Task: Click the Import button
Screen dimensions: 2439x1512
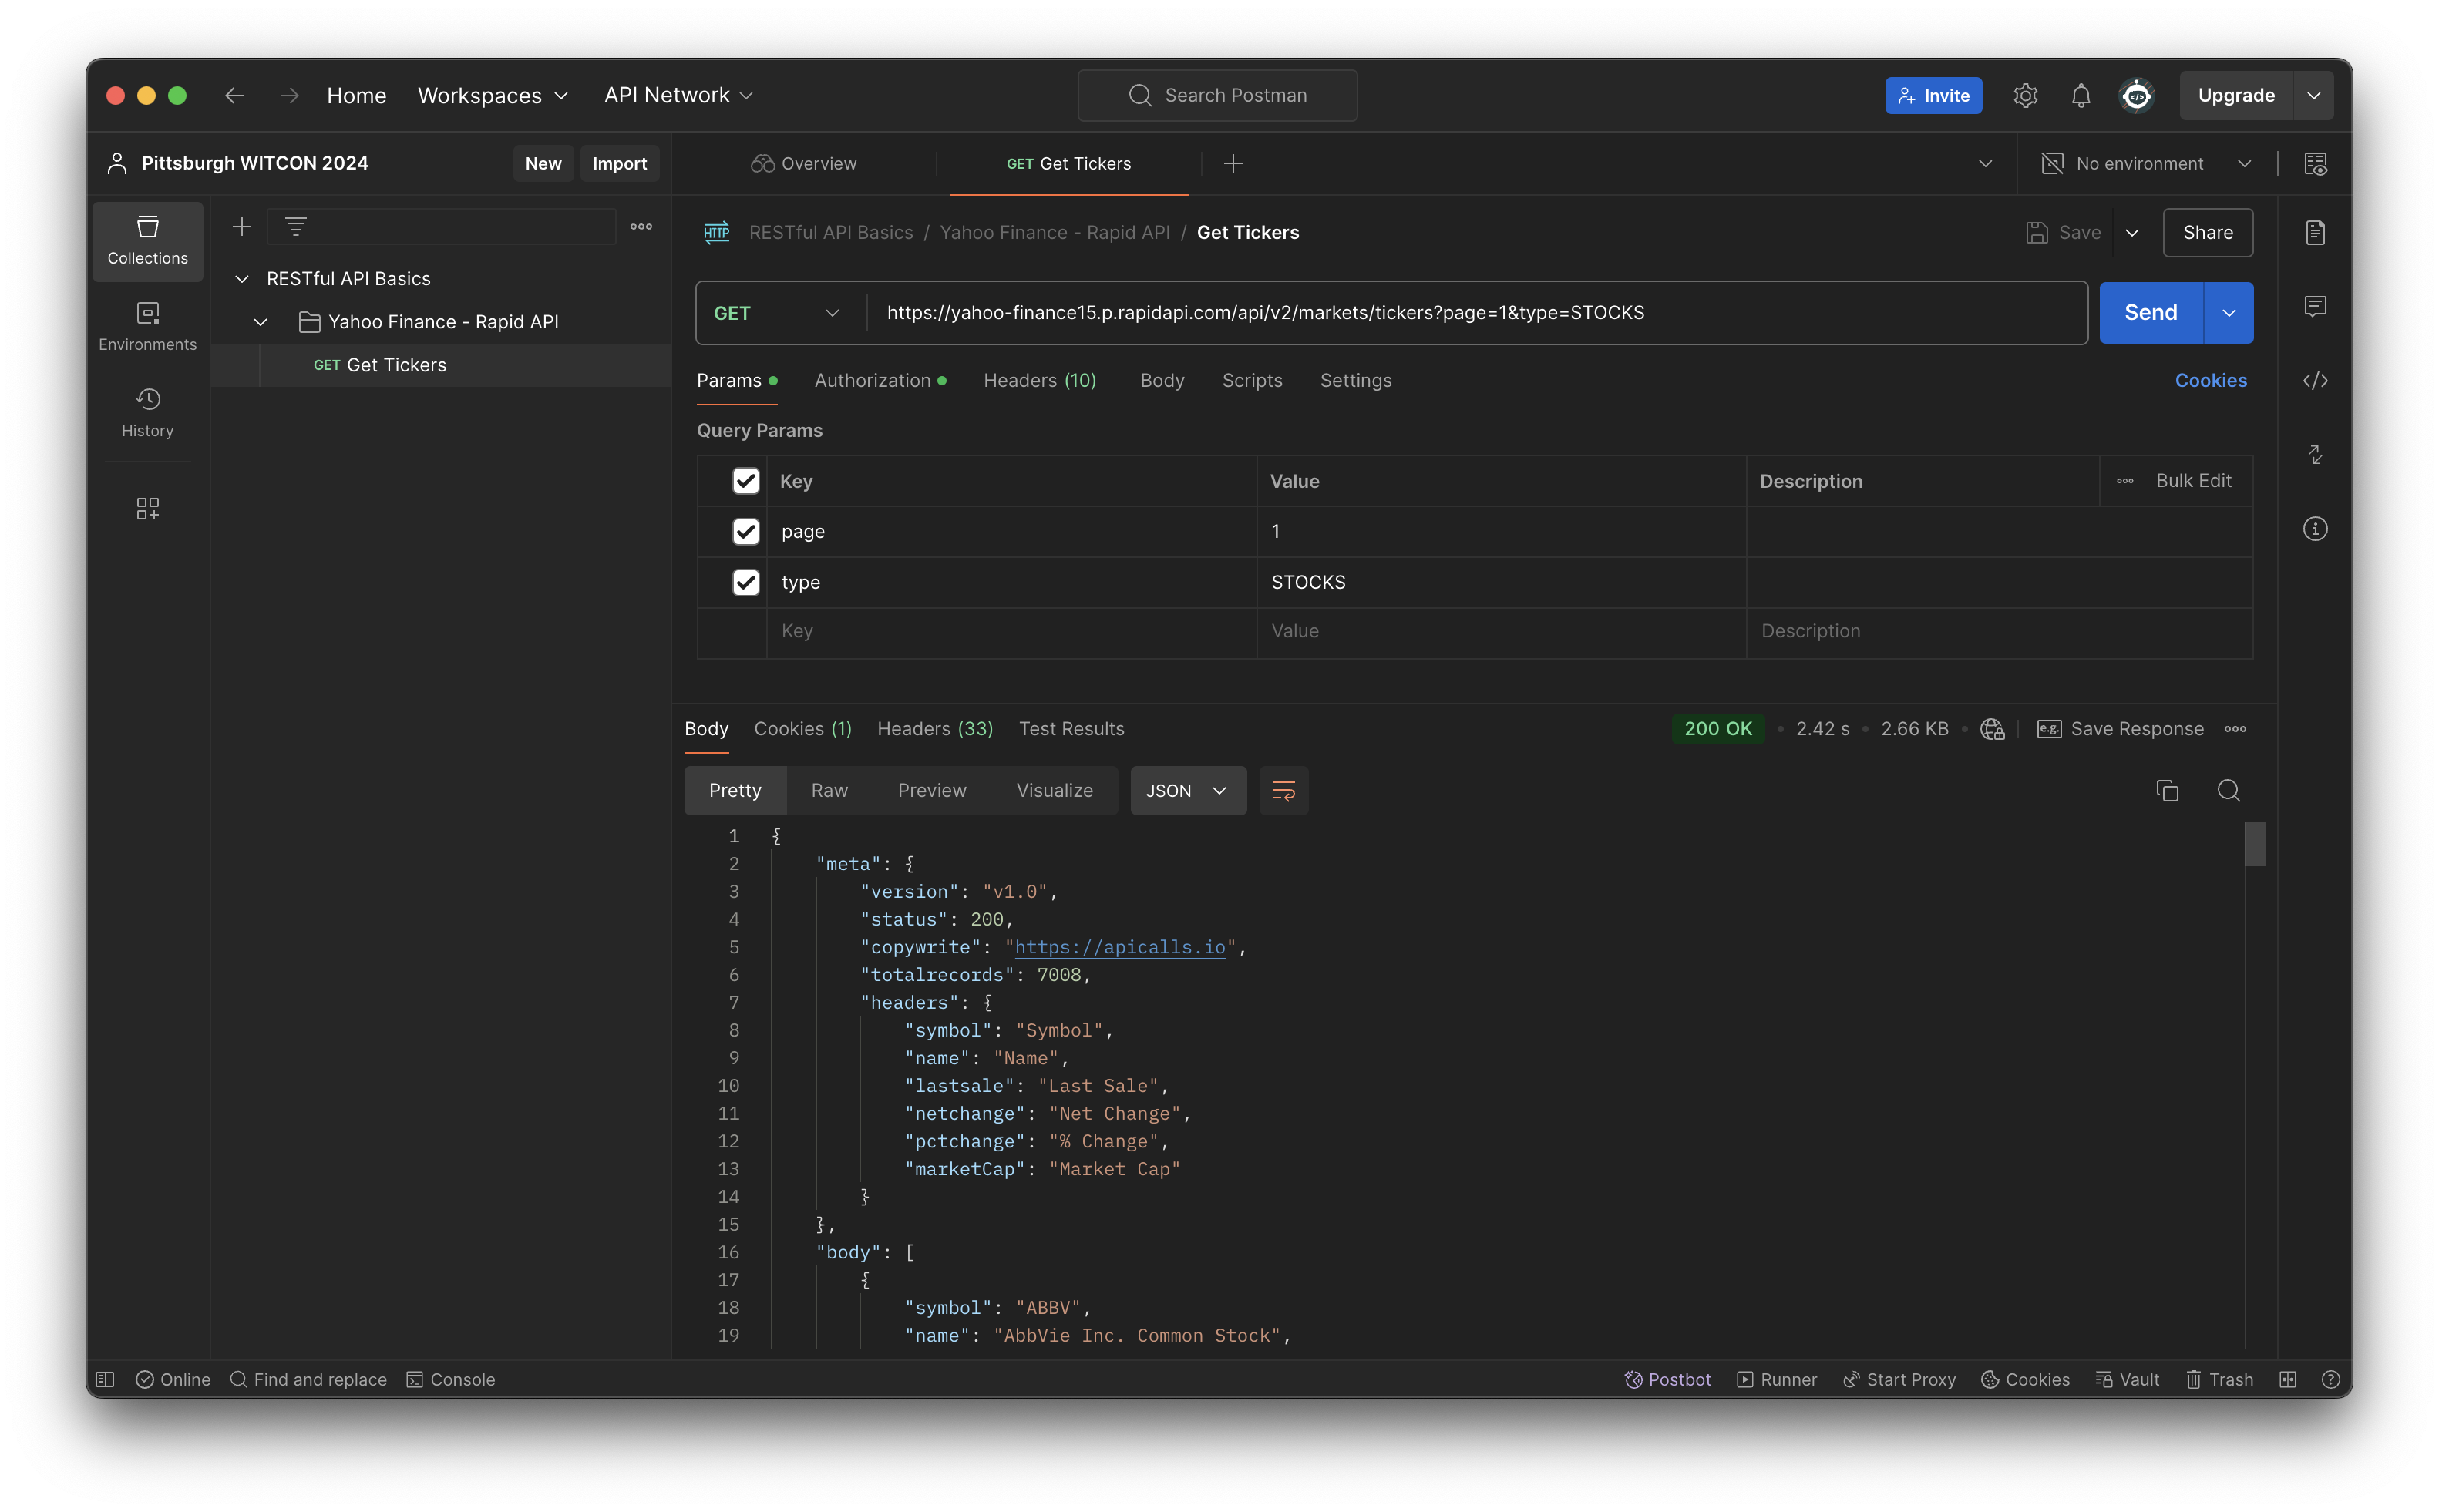Action: [619, 163]
